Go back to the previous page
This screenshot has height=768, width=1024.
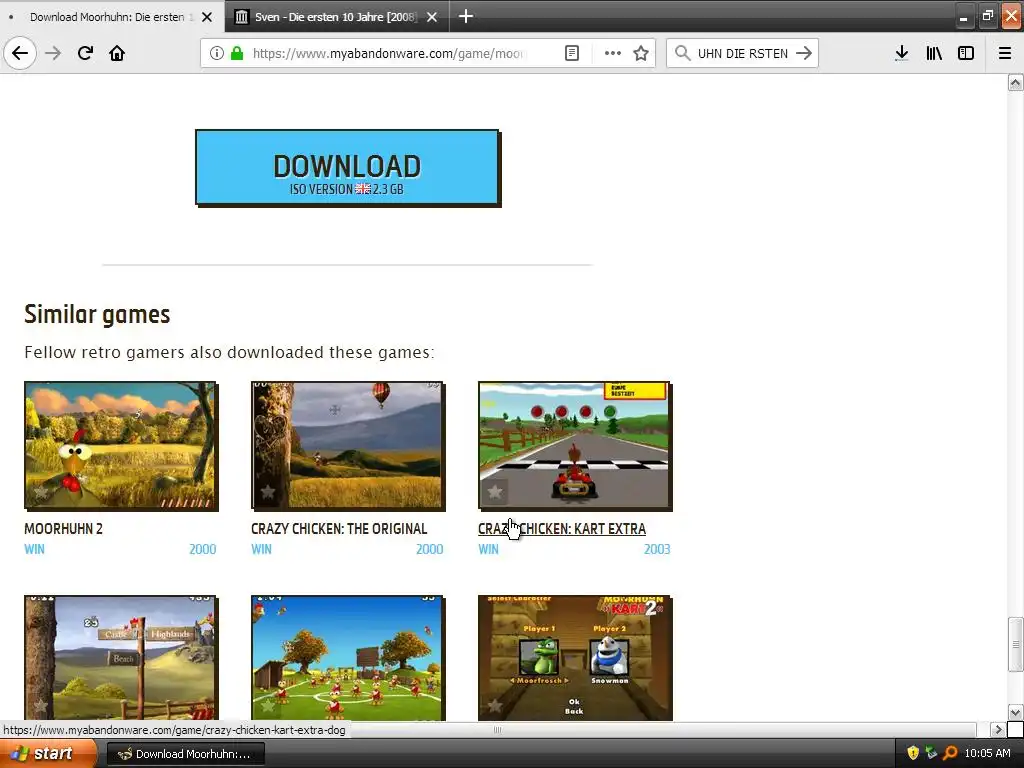(20, 53)
